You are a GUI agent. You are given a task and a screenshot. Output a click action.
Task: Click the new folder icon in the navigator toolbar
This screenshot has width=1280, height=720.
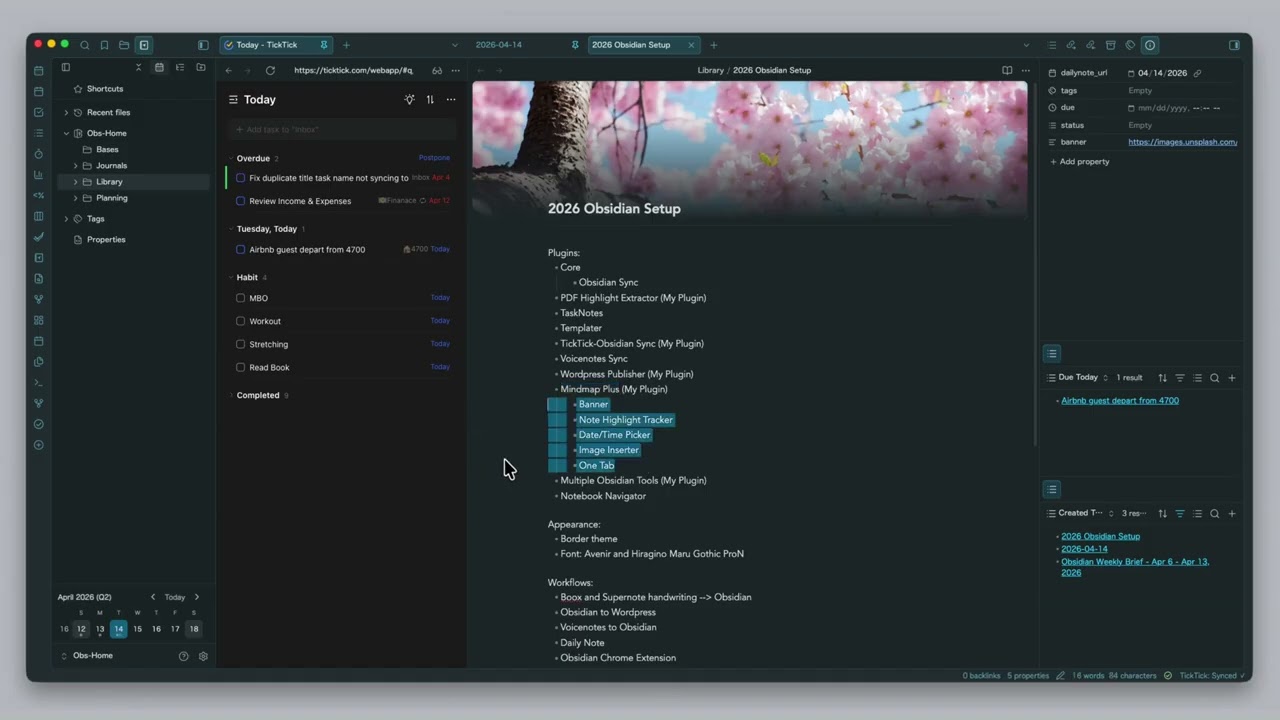(x=201, y=67)
